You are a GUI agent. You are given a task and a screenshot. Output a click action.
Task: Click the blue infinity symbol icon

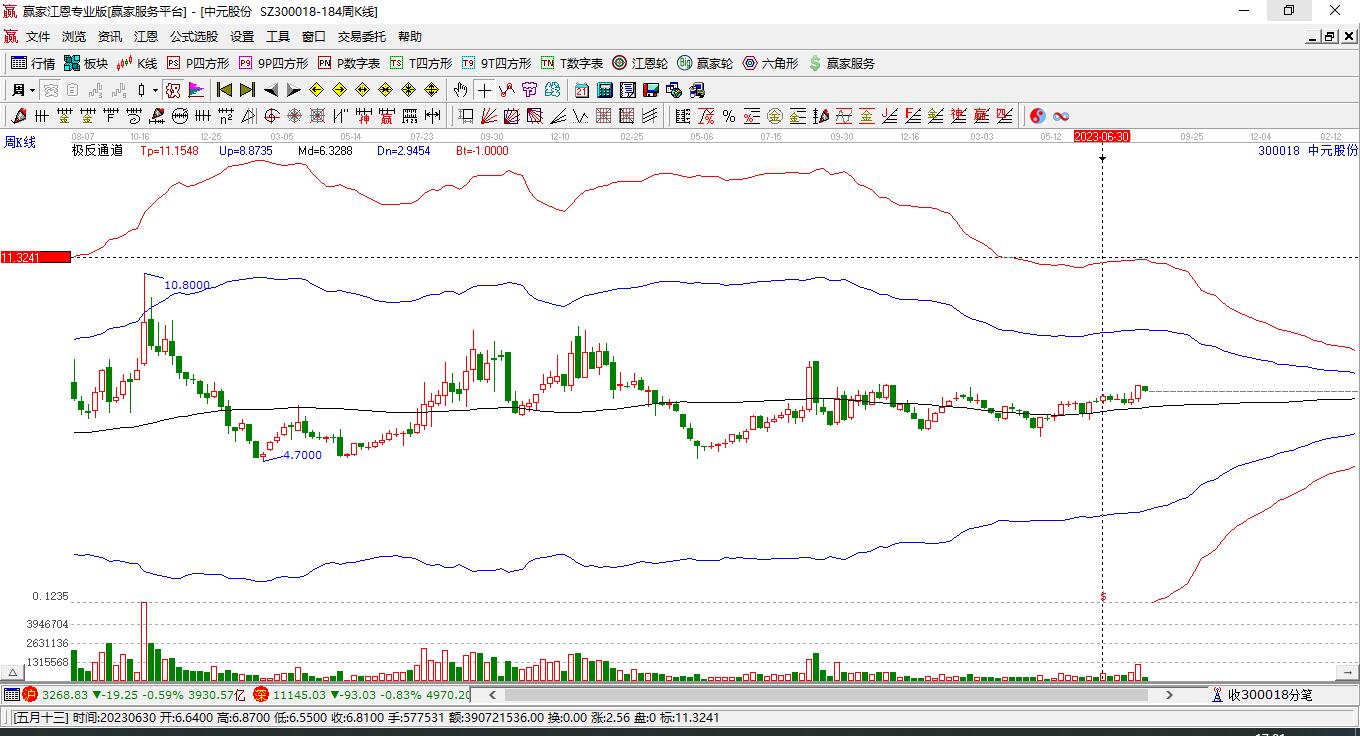tap(1061, 116)
